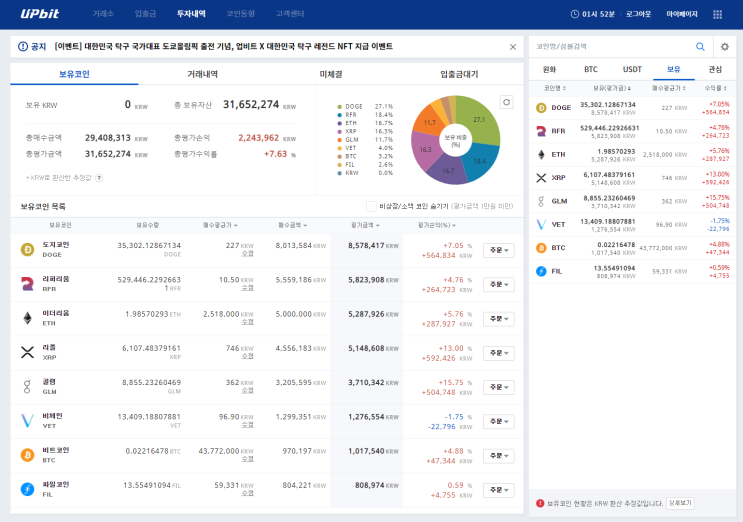Viewport: 743px width, 522px height.
Task: Select RFR icon in right sidebar
Action: coord(541,131)
